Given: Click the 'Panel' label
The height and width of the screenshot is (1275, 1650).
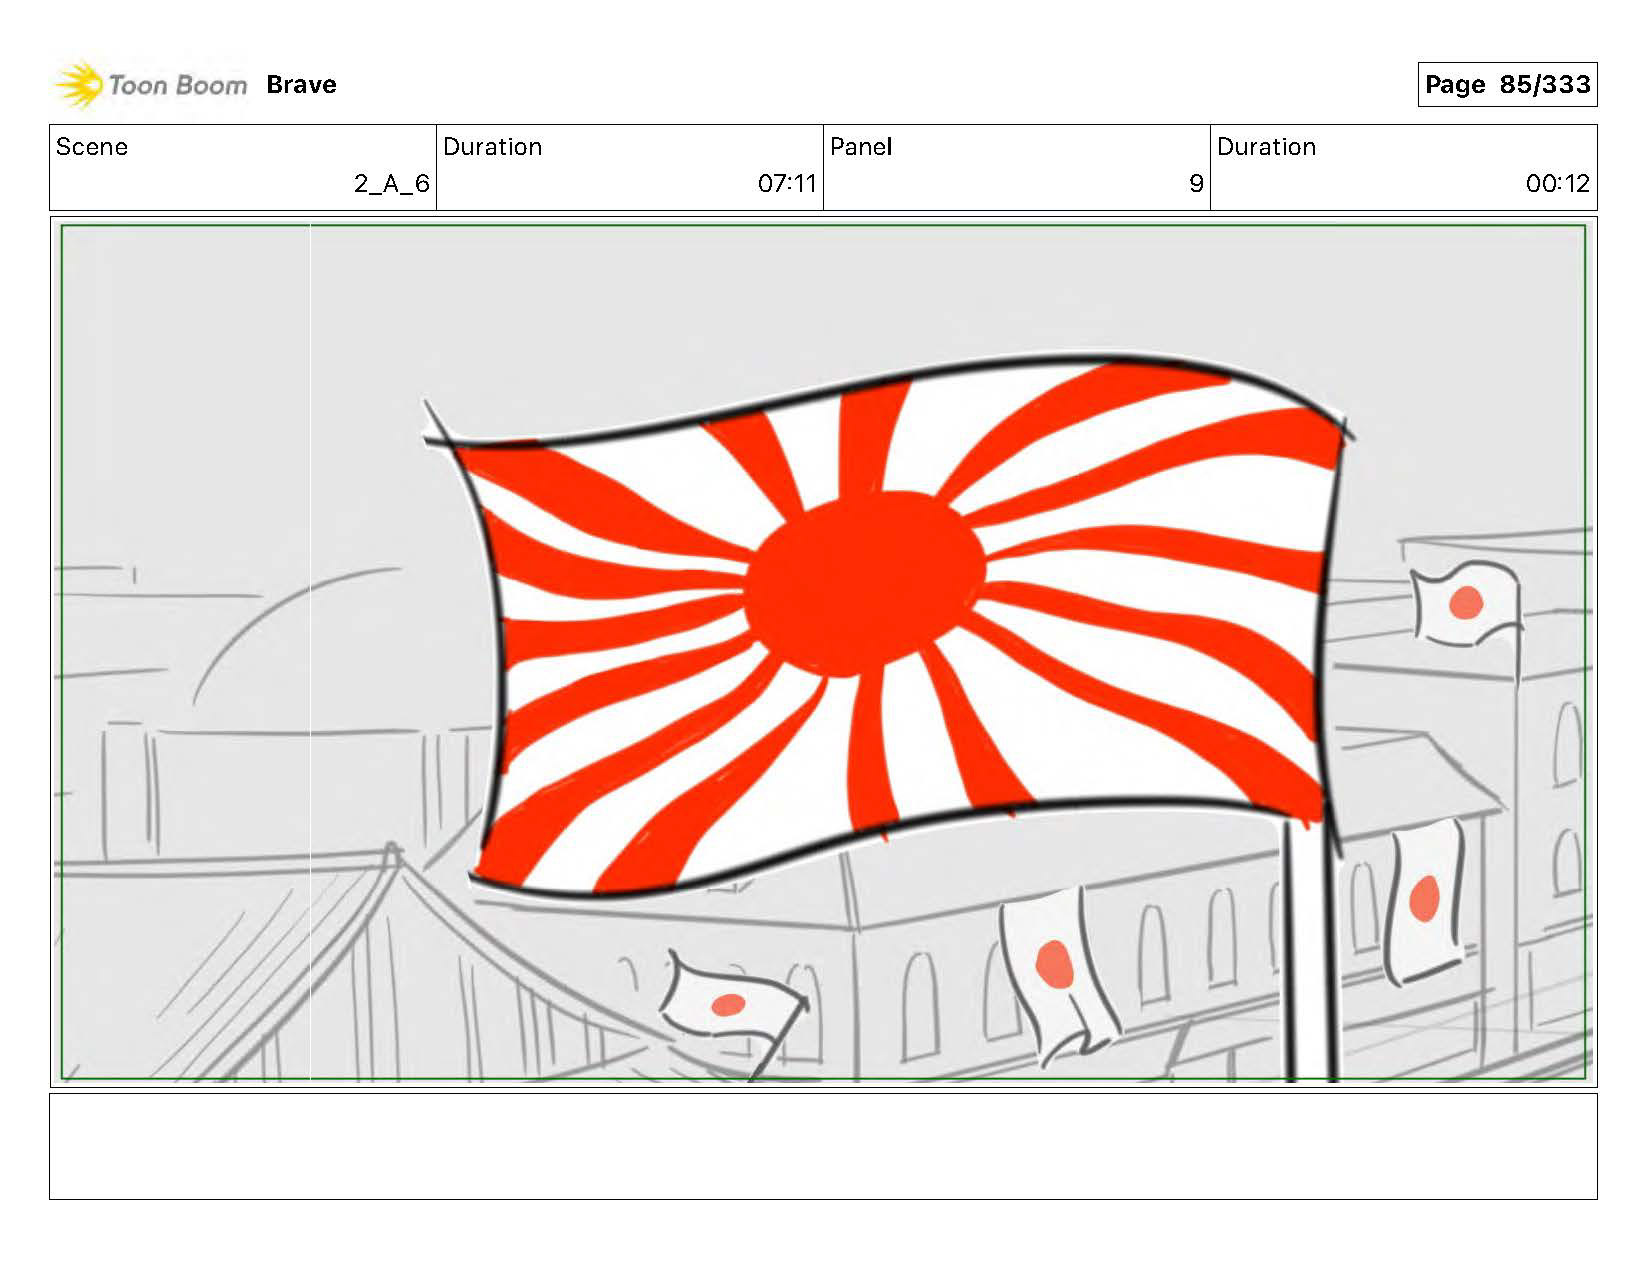Looking at the screenshot, I should [x=861, y=147].
